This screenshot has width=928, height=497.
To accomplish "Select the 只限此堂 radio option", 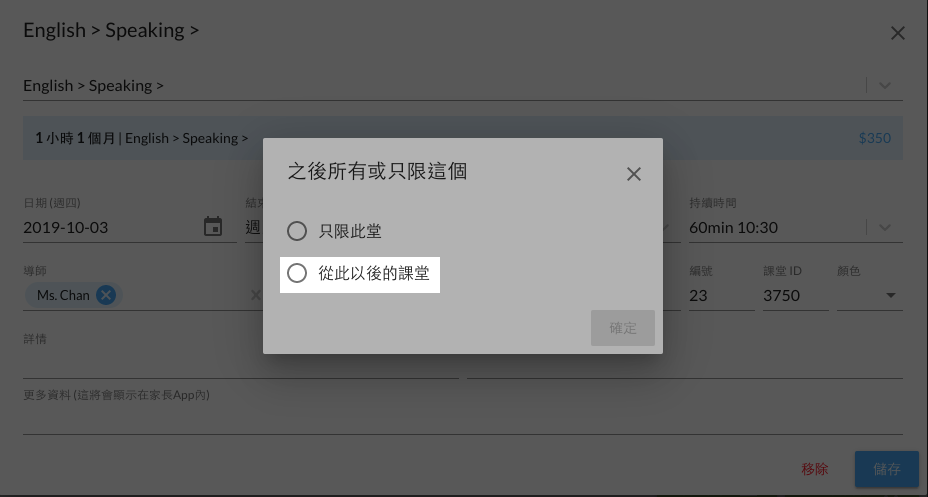I will click(334, 231).
